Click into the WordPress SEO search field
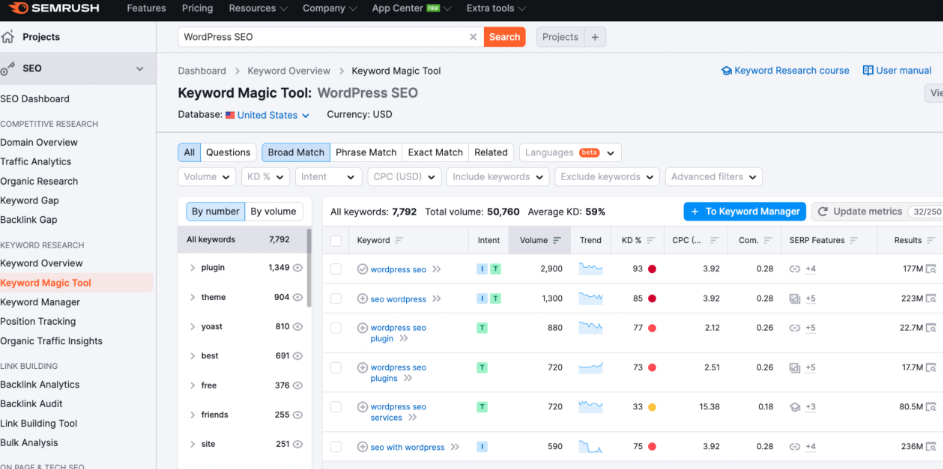The image size is (943, 469). pyautogui.click(x=320, y=37)
